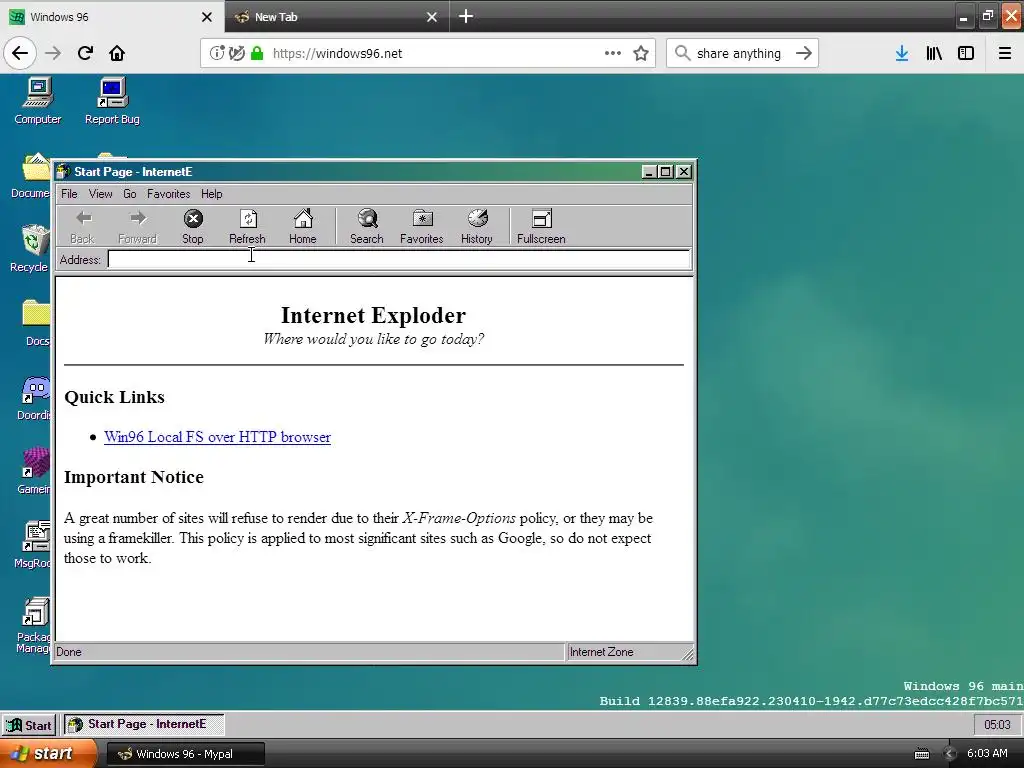Click Windows 96 - Mypal taskbar item

[x=185, y=754]
